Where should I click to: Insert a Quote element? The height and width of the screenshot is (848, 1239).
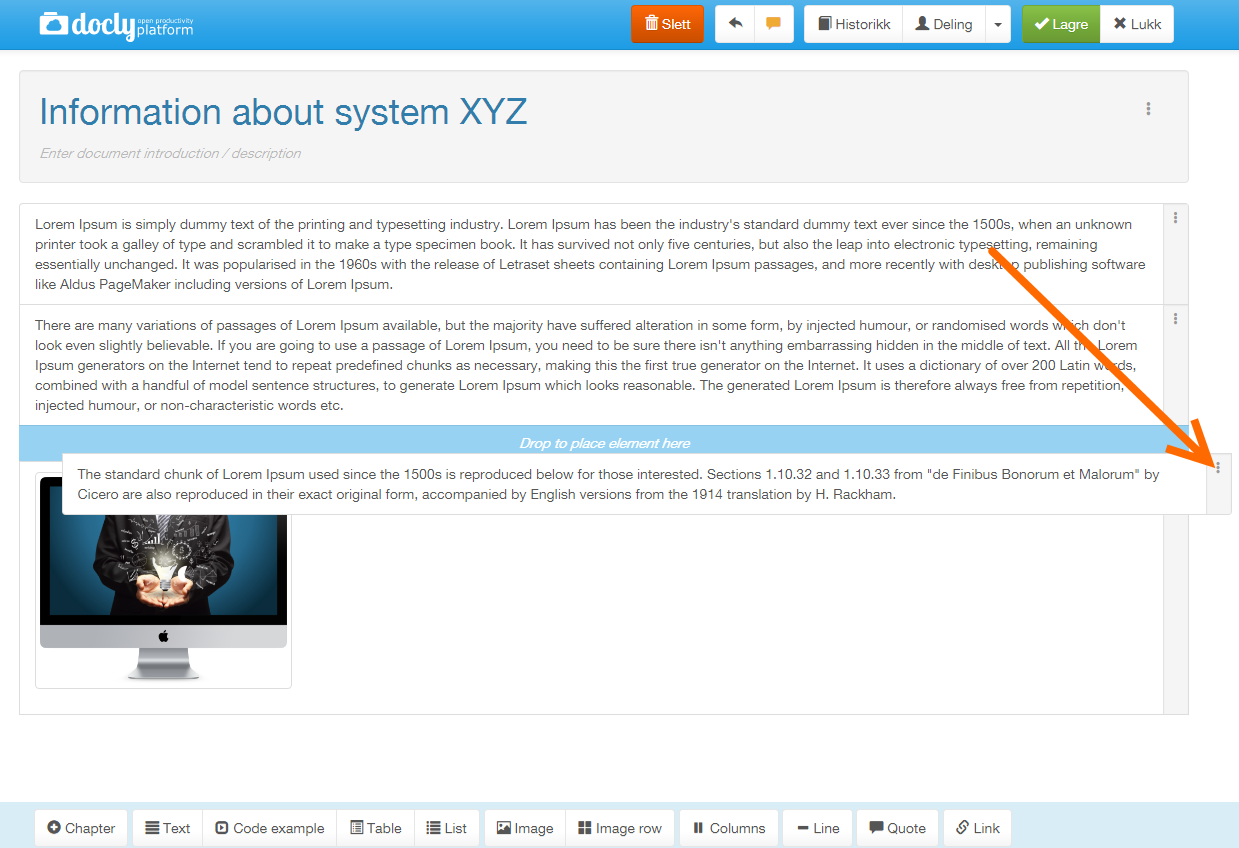click(898, 828)
